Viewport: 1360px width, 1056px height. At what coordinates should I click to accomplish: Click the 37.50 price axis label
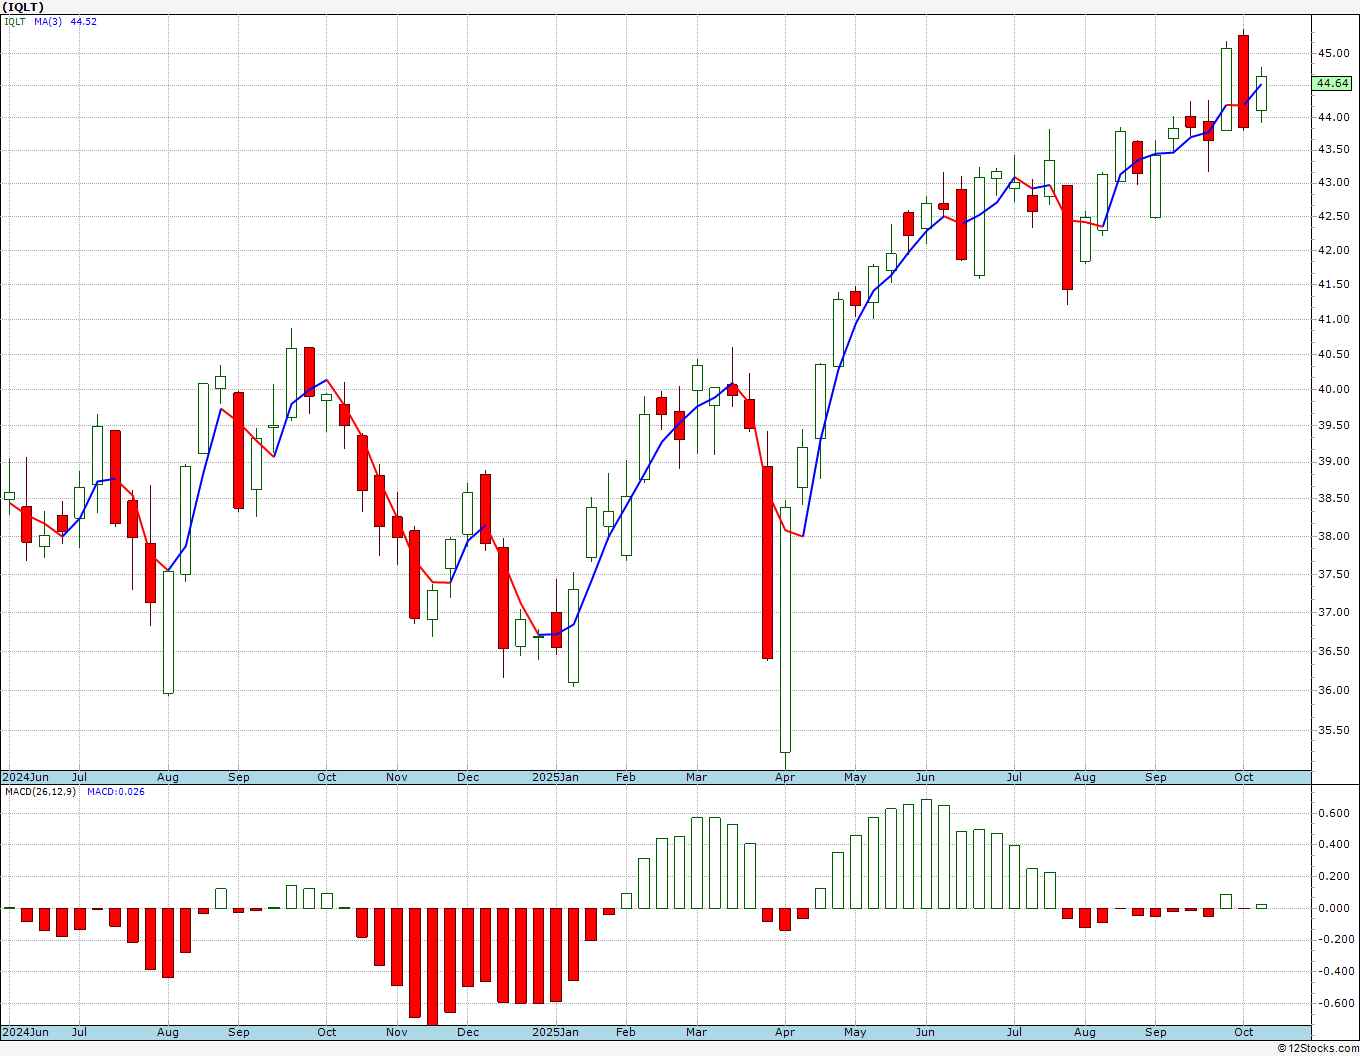[1333, 574]
